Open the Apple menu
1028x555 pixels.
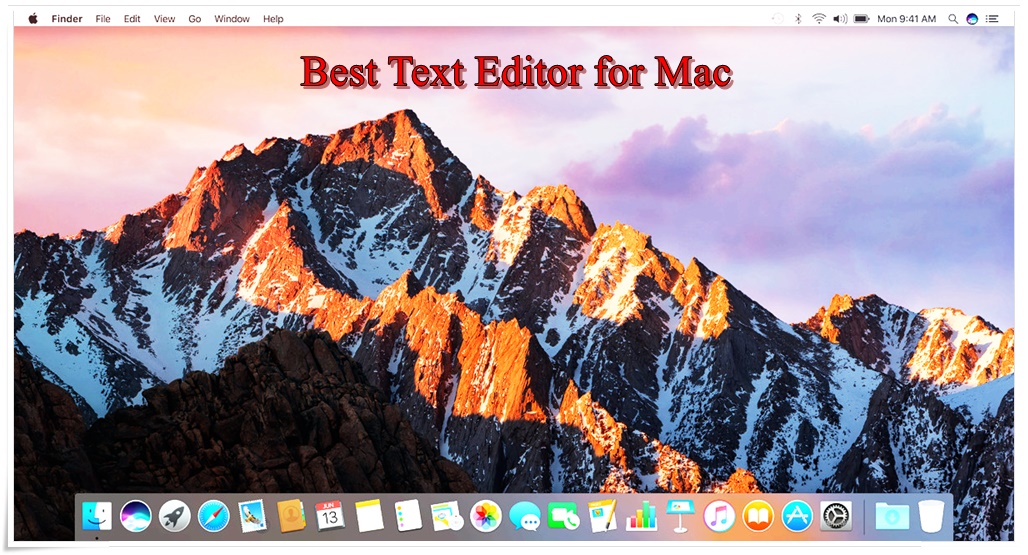33,18
